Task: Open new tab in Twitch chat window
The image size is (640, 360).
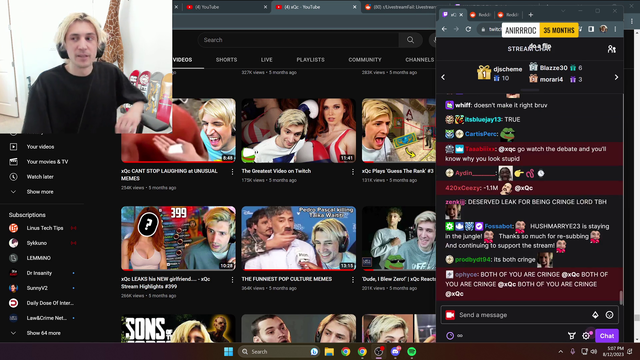Action: pyautogui.click(x=531, y=15)
